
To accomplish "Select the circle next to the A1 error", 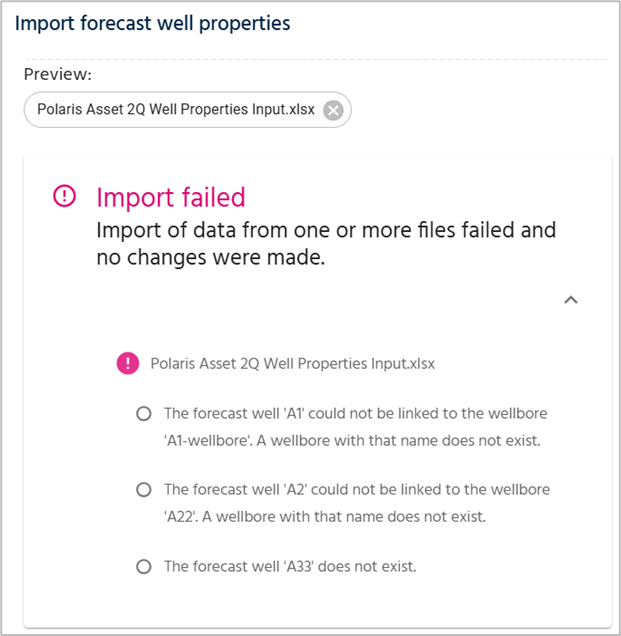I will [x=144, y=413].
